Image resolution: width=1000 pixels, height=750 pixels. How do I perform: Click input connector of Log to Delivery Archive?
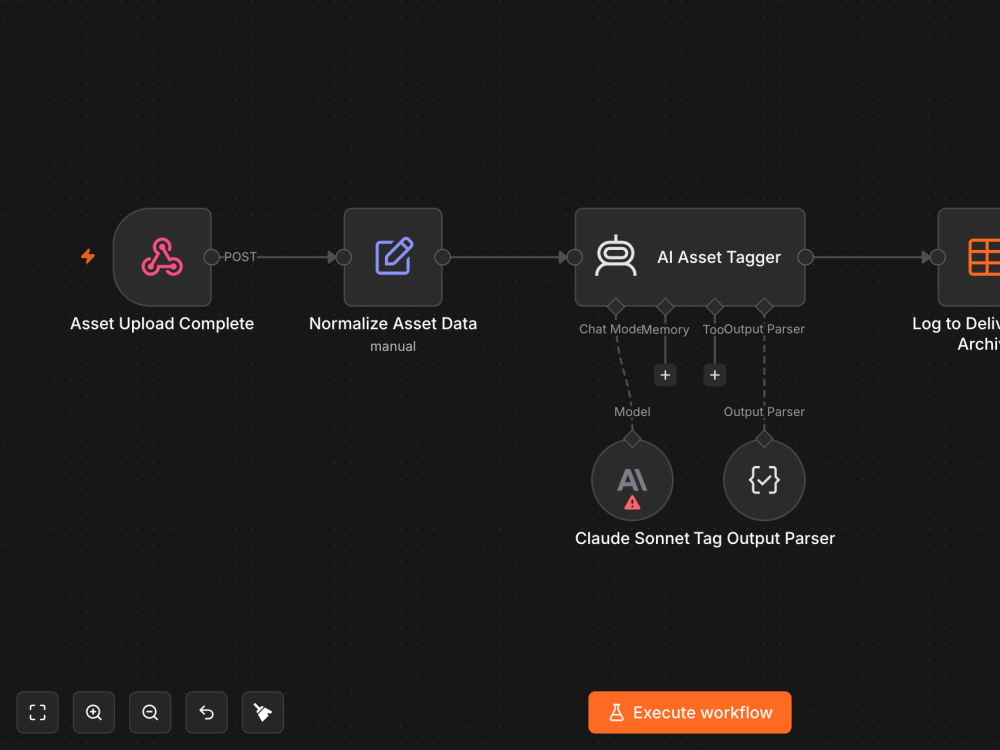point(938,257)
